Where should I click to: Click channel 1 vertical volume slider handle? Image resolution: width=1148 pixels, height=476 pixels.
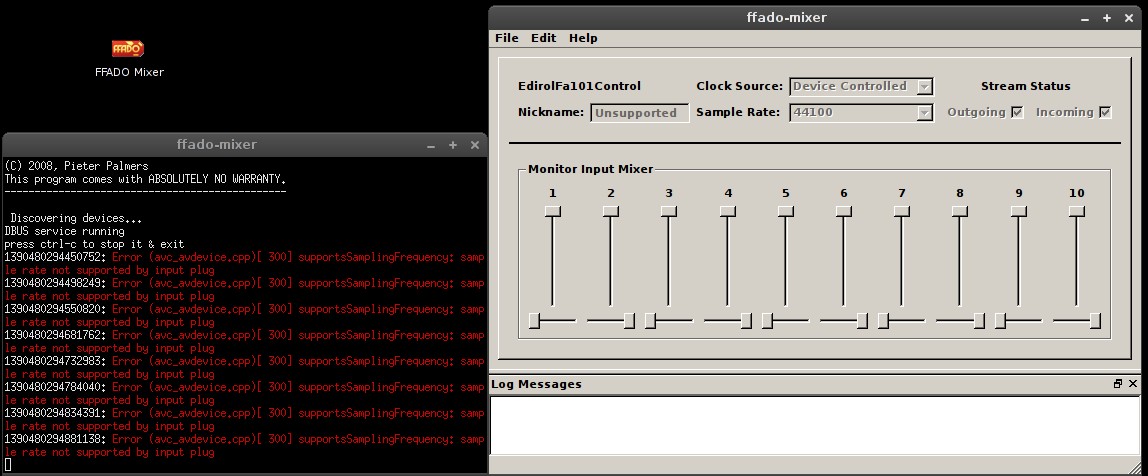[x=552, y=211]
